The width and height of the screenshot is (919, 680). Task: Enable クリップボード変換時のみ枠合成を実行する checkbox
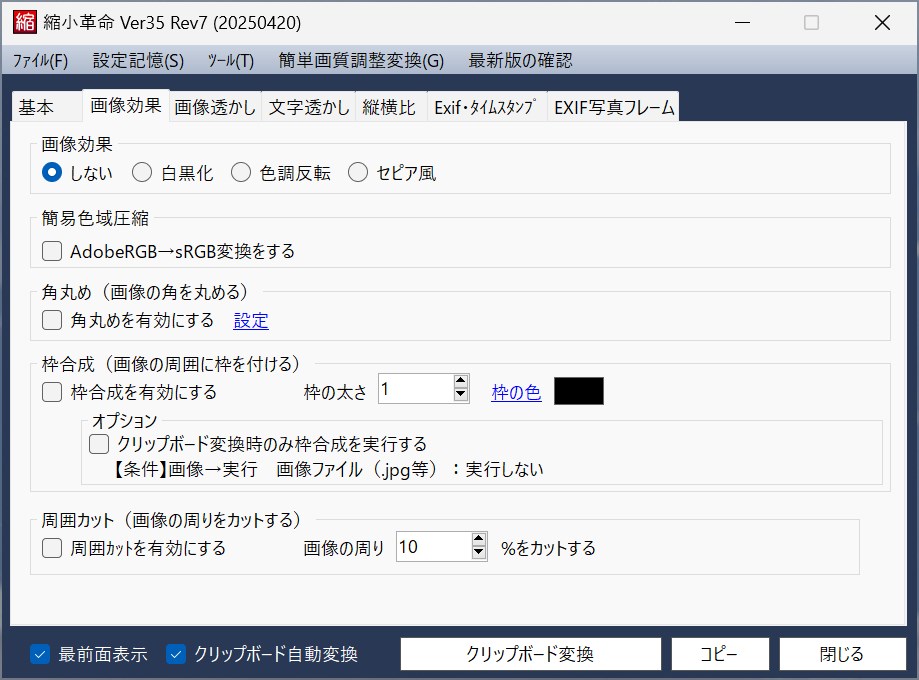[98, 444]
